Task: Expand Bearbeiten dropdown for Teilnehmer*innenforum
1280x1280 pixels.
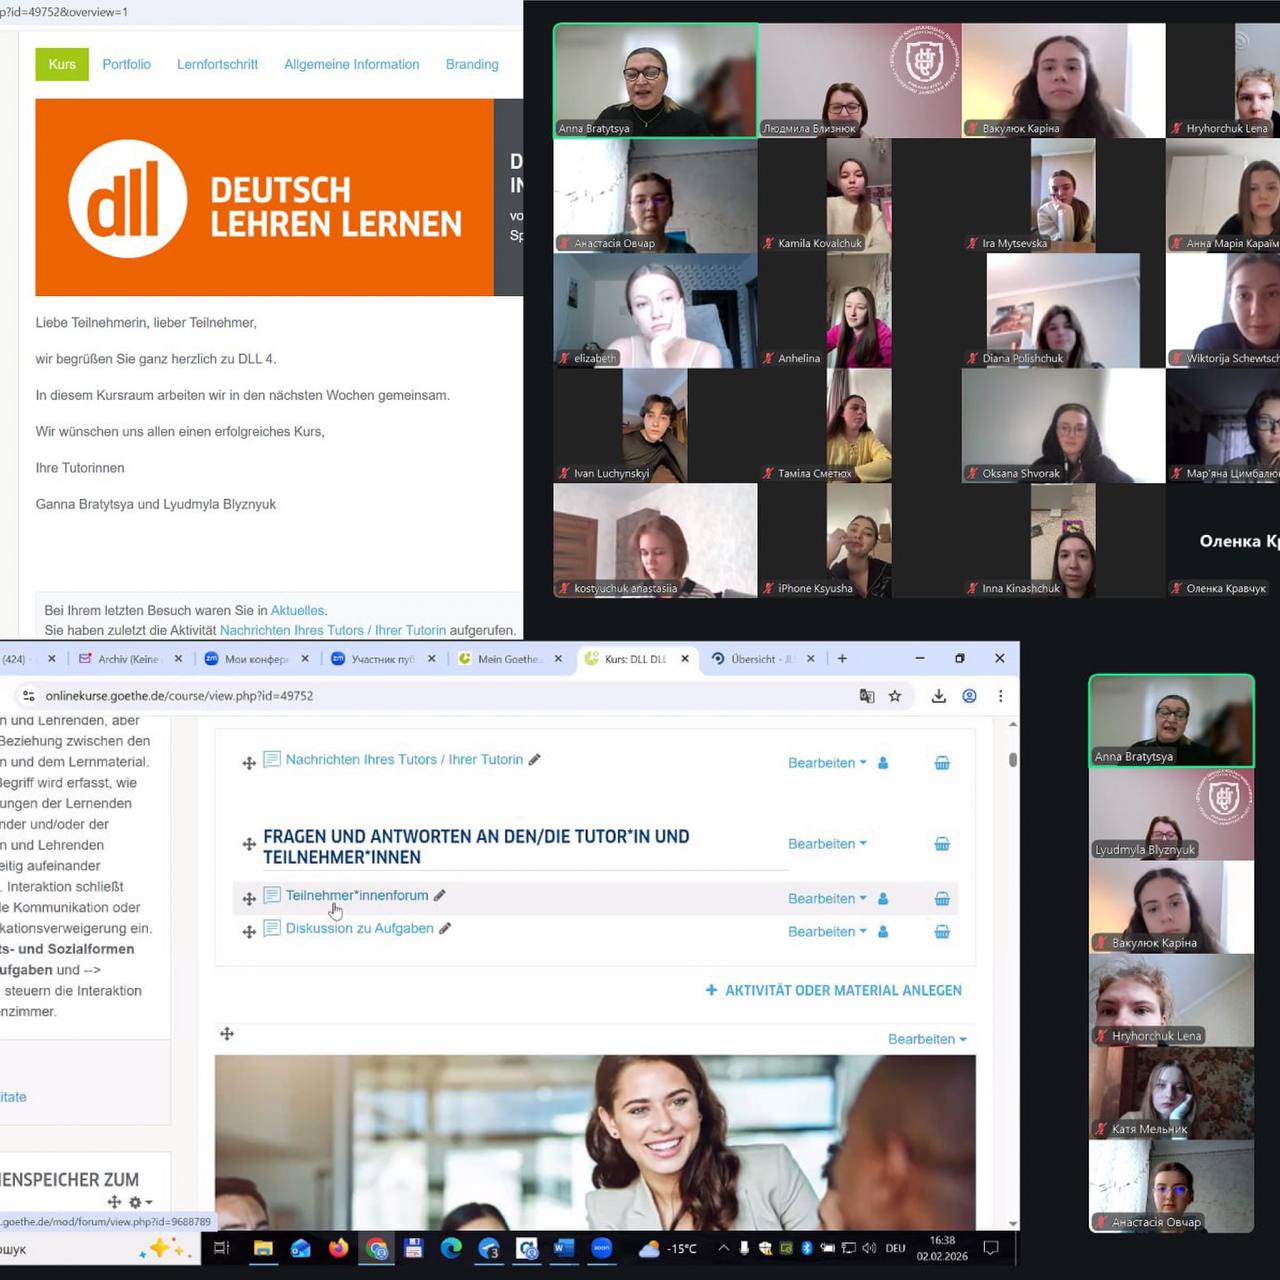Action: 827,899
